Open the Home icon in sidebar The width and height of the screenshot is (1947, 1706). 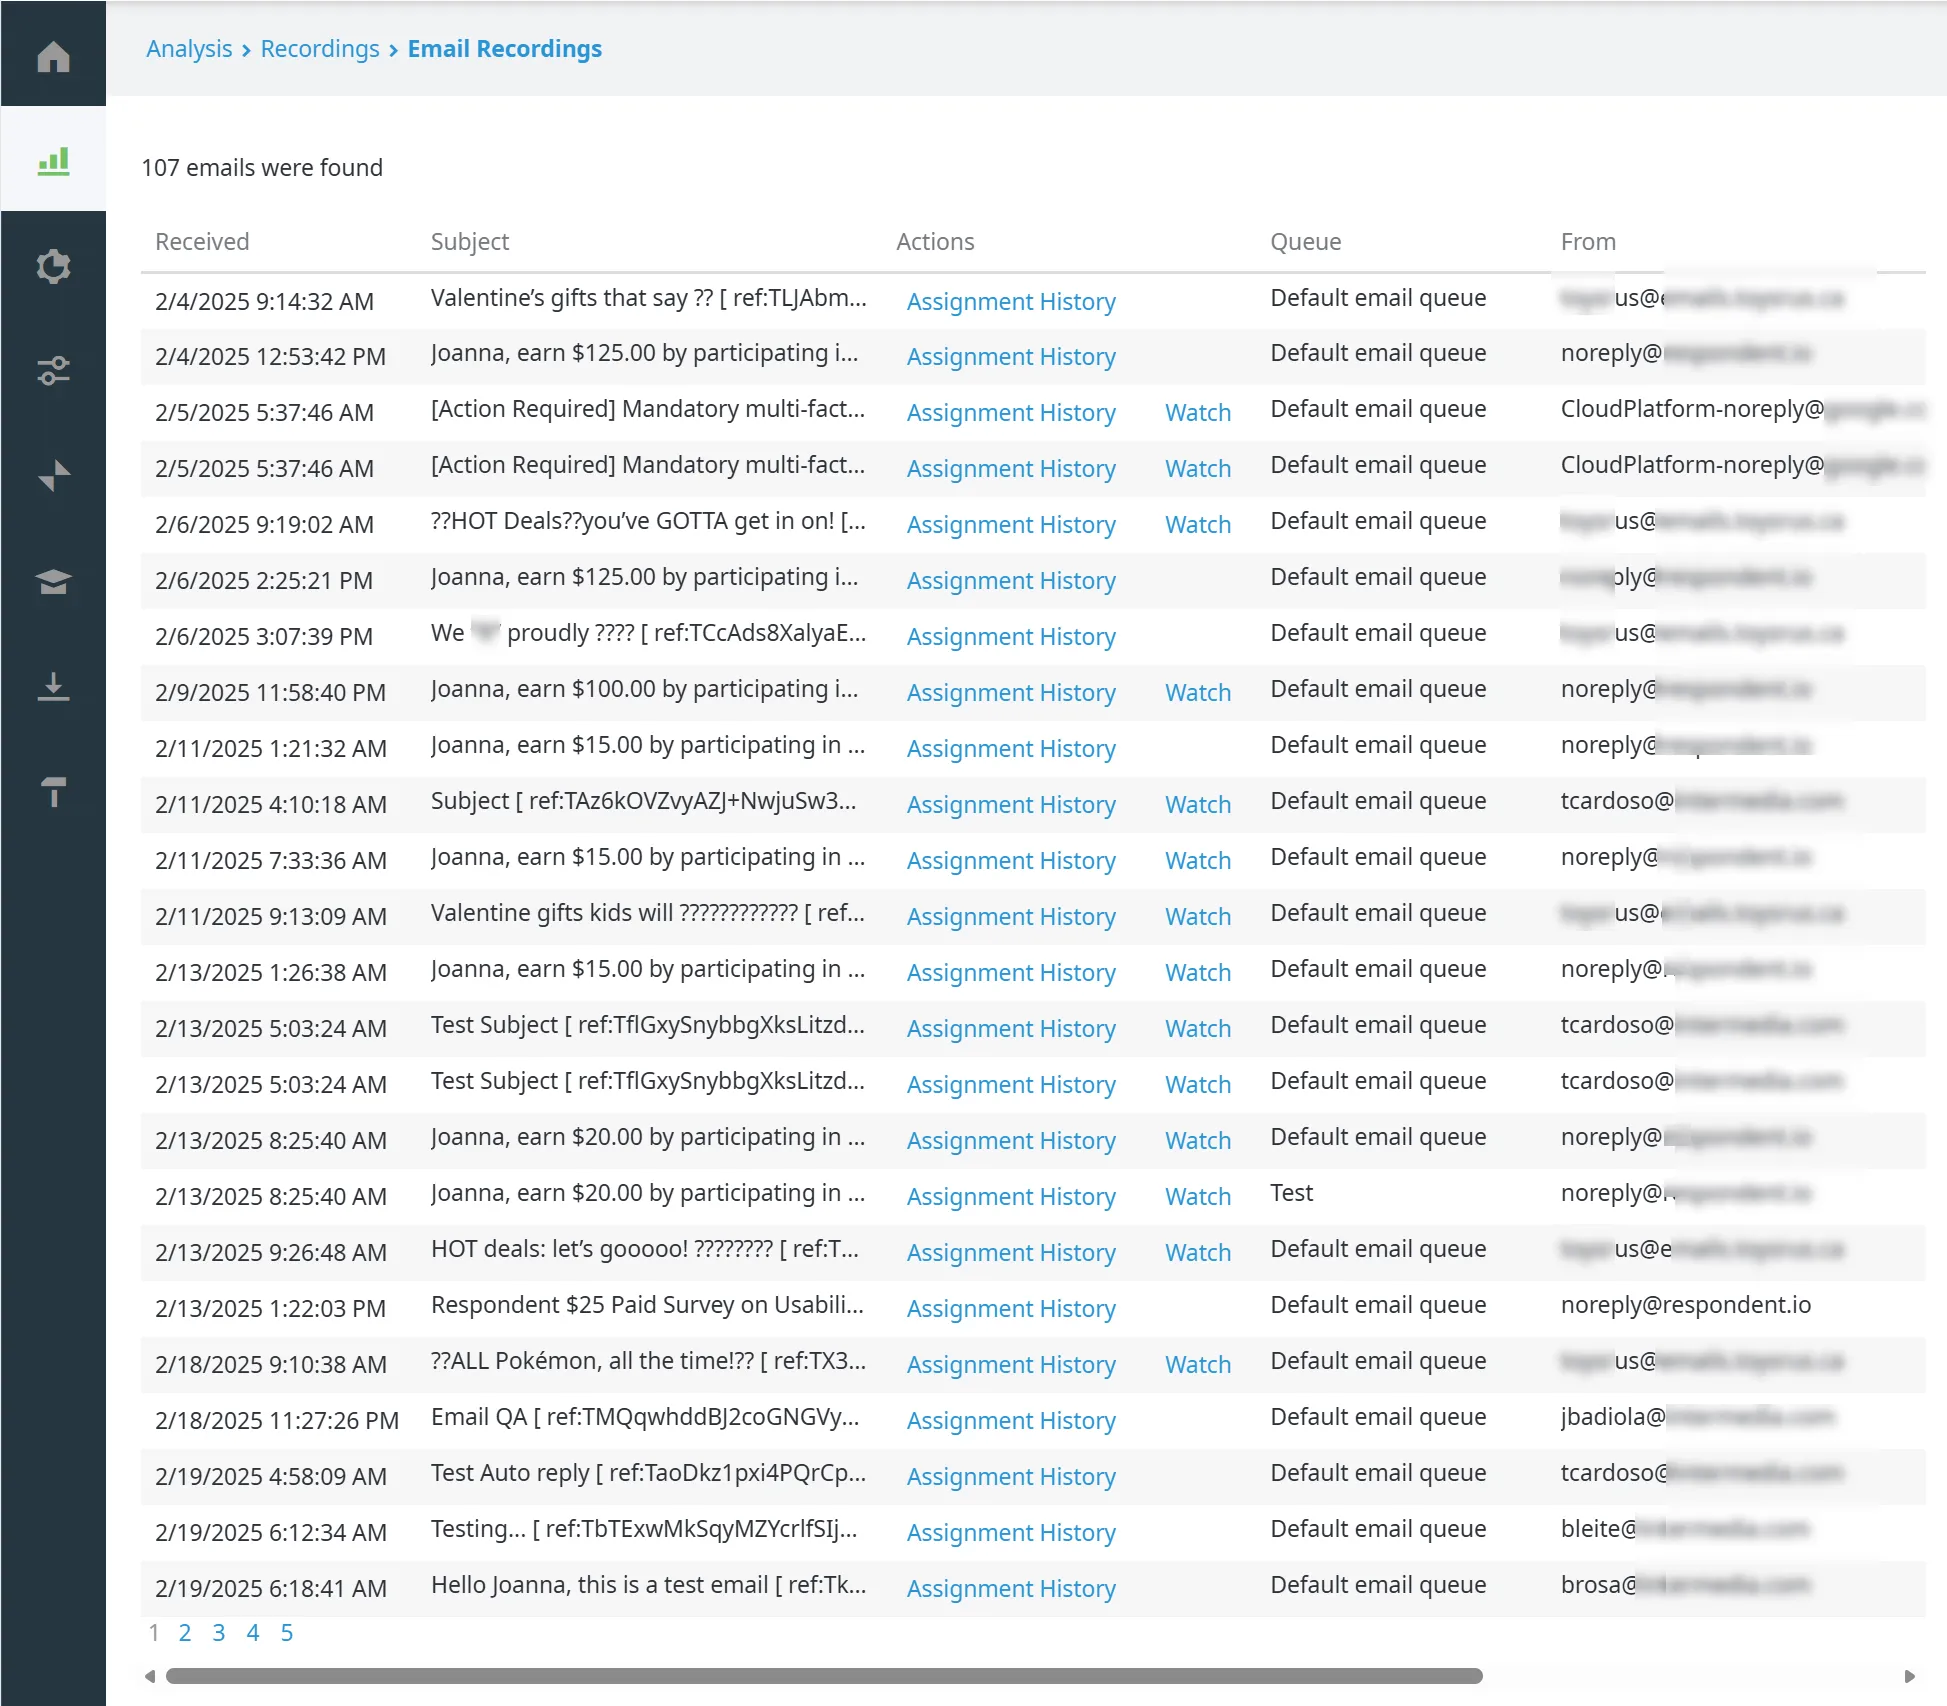53,56
